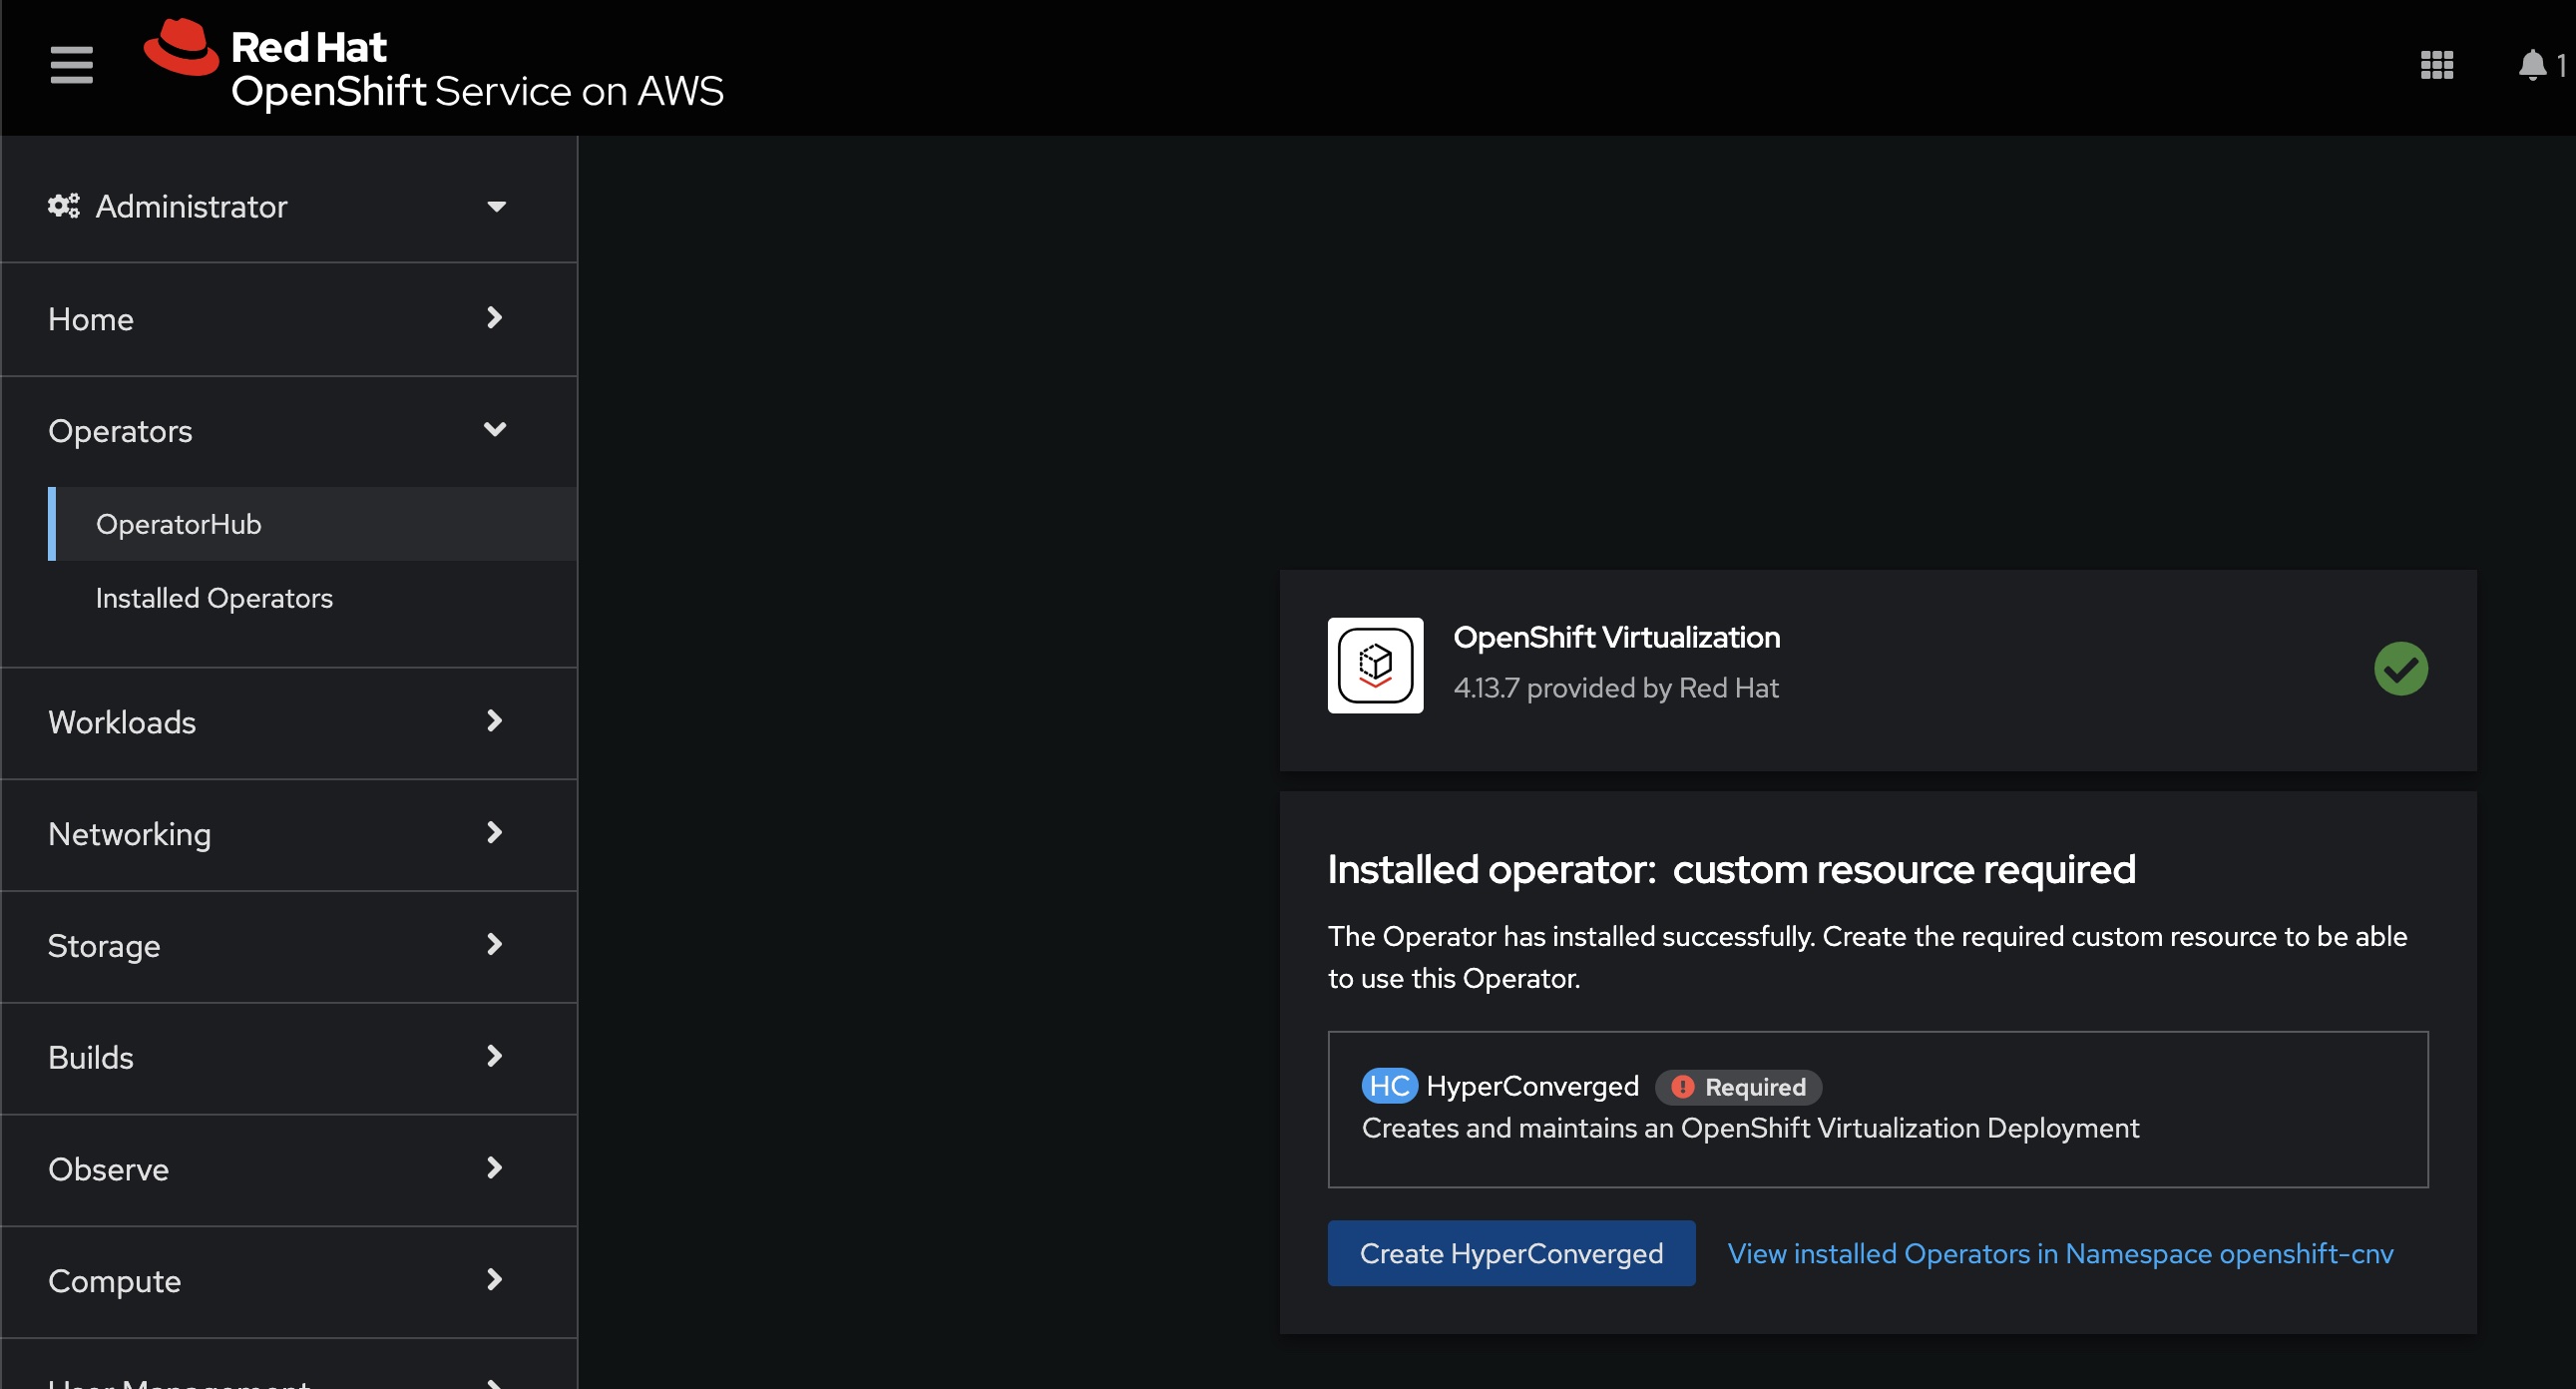Open the application launcher grid icon

2436,65
